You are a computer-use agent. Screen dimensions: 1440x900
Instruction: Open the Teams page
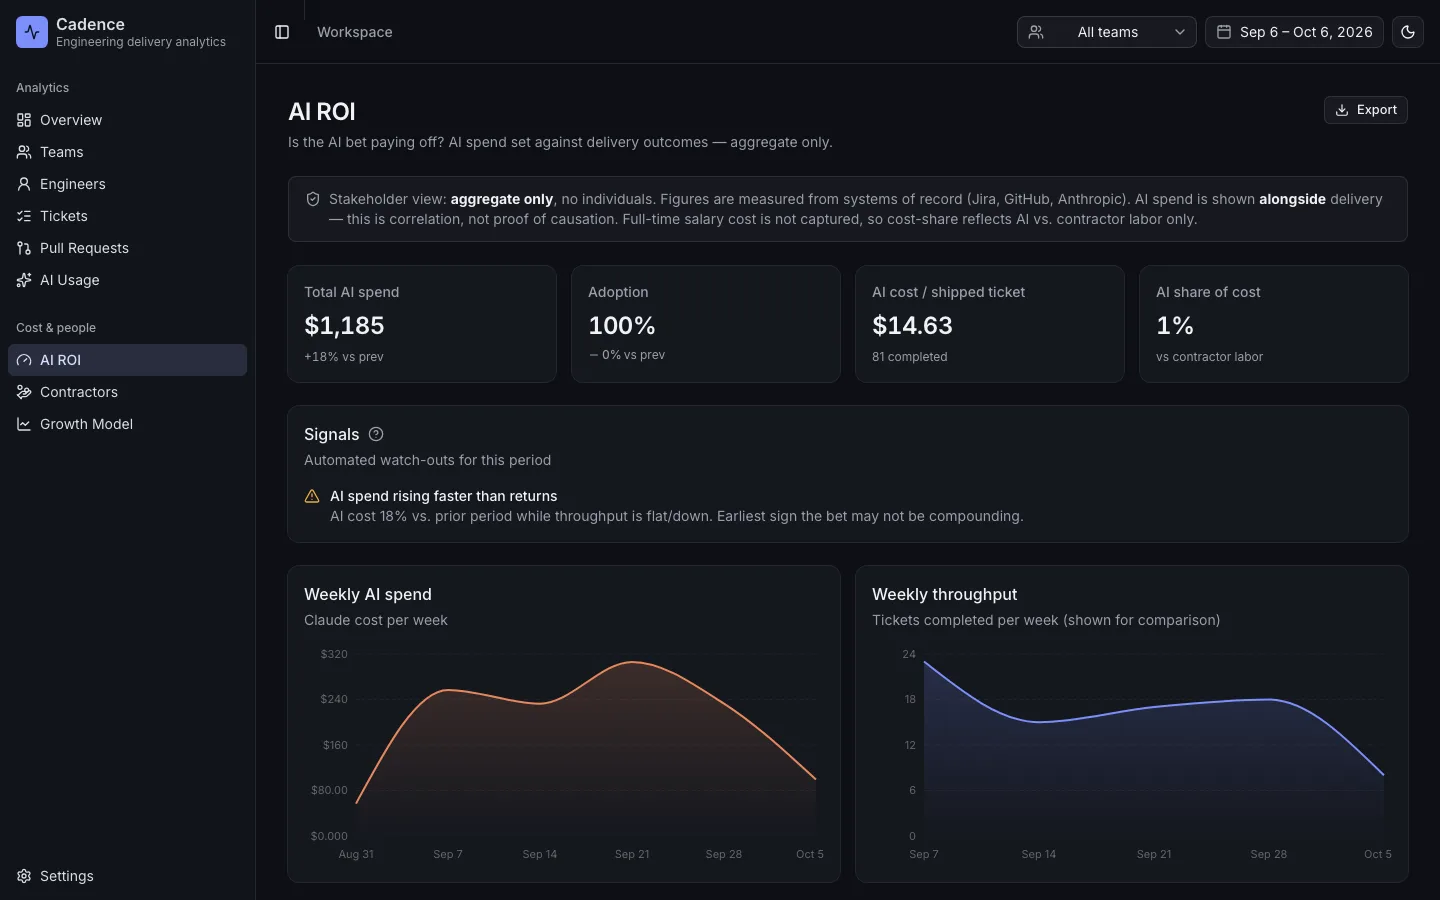[x=127, y=152]
